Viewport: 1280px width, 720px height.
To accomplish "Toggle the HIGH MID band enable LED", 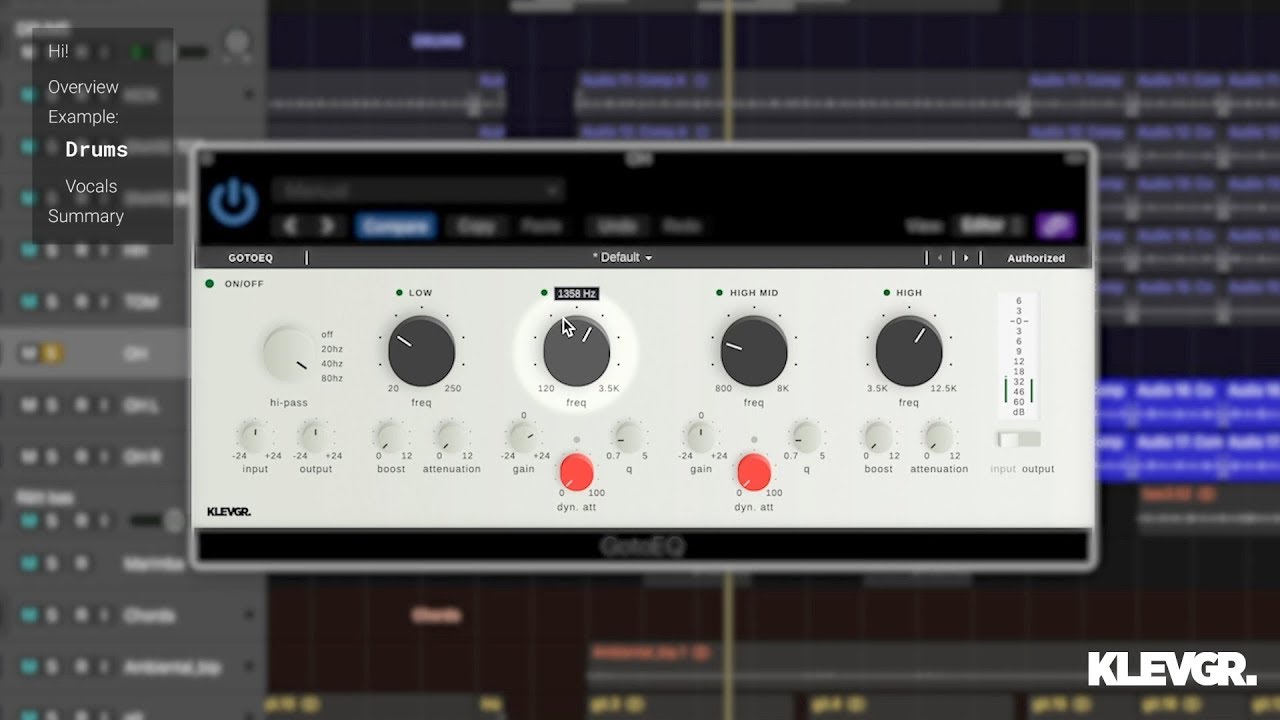I will click(x=719, y=293).
